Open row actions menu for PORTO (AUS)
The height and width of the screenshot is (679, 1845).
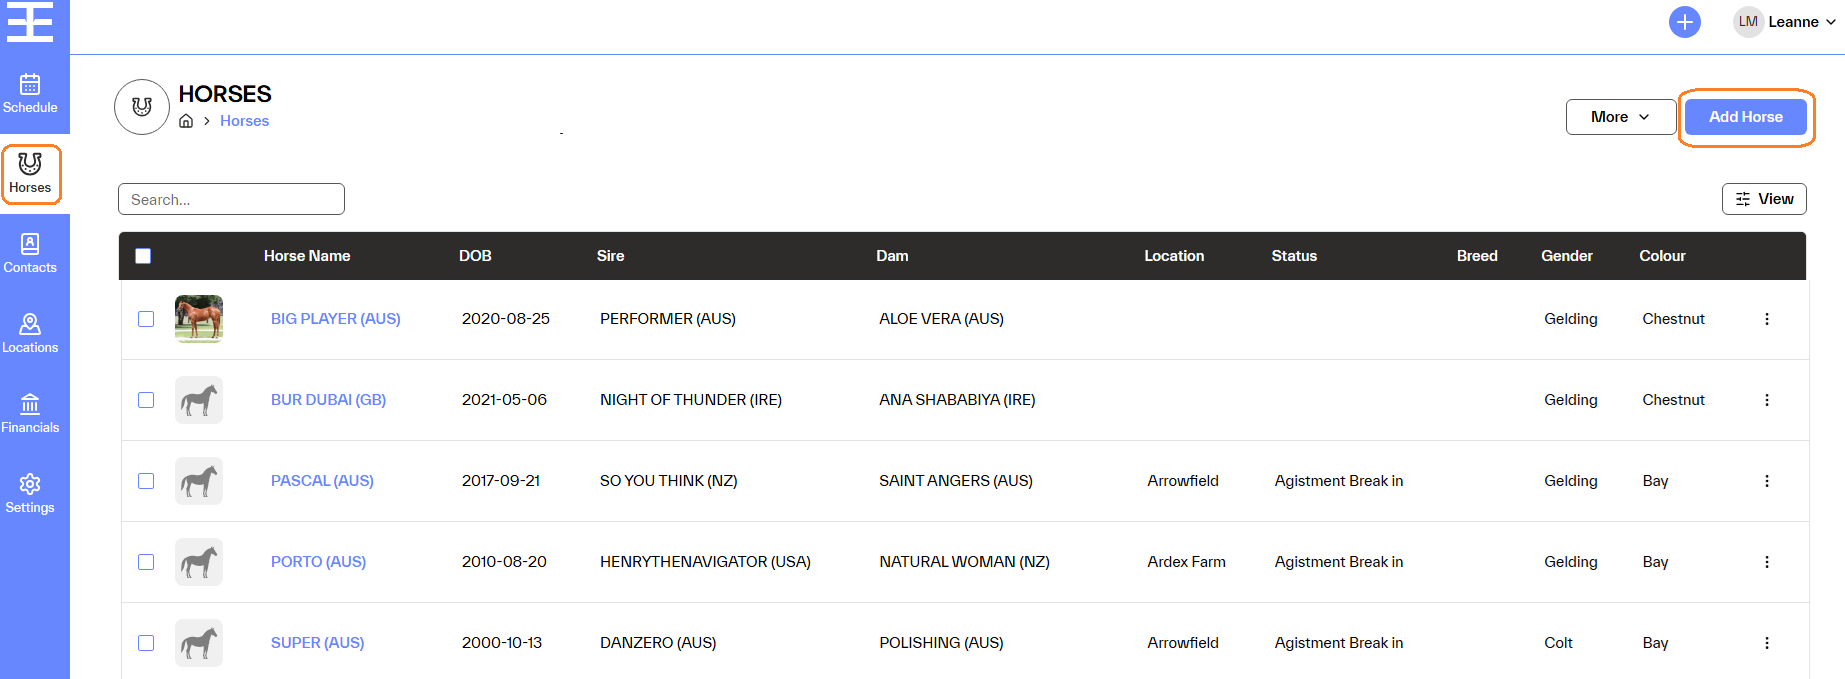click(x=1766, y=562)
